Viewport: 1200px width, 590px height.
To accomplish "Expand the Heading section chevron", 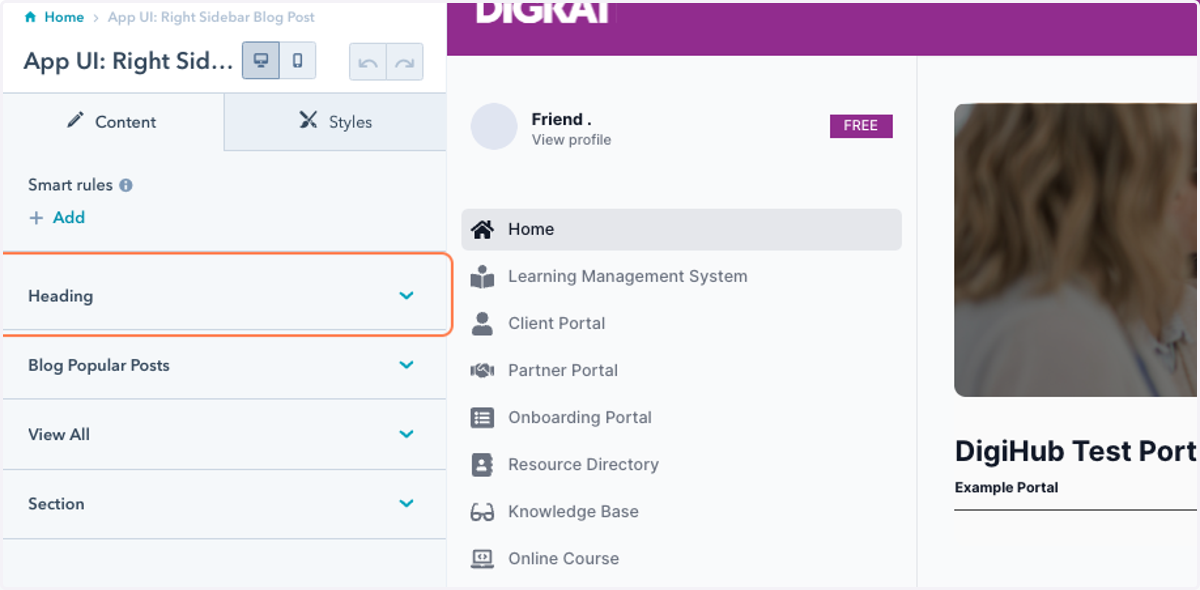I will click(406, 296).
